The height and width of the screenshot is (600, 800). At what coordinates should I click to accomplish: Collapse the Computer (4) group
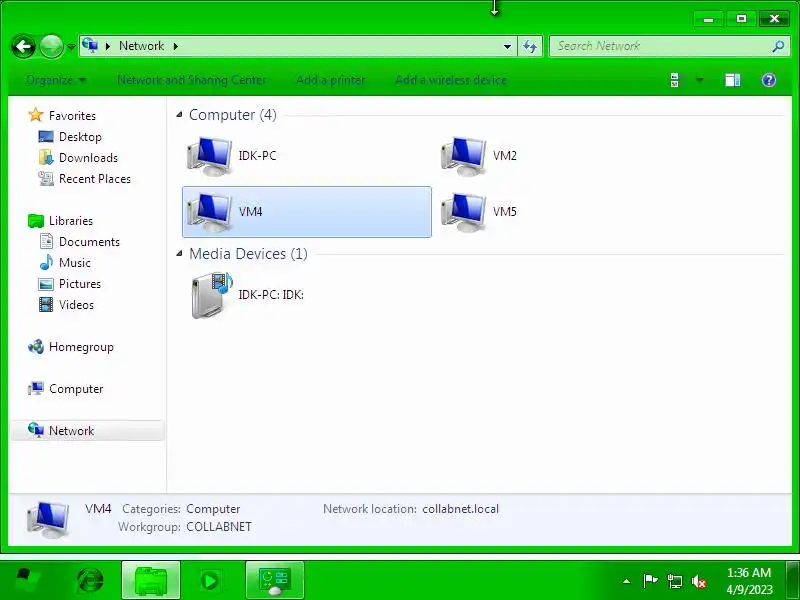click(x=179, y=115)
